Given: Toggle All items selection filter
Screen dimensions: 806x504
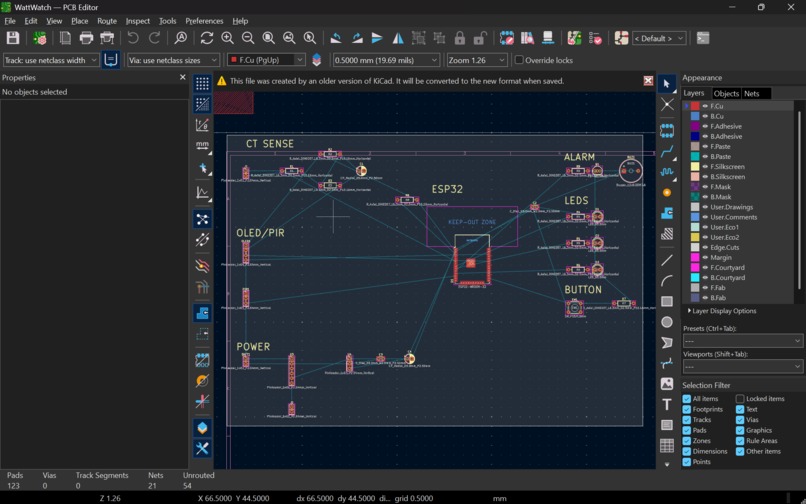Looking at the screenshot, I should (x=687, y=399).
